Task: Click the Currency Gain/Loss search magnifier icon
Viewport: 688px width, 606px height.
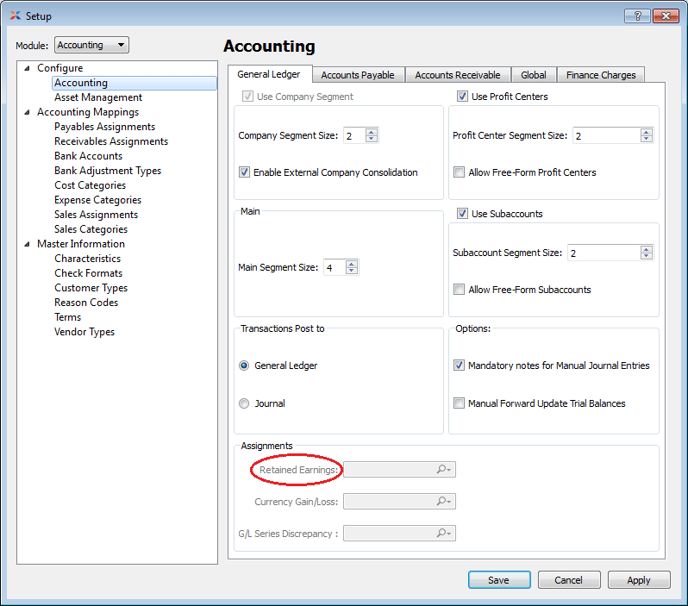Action: [443, 502]
